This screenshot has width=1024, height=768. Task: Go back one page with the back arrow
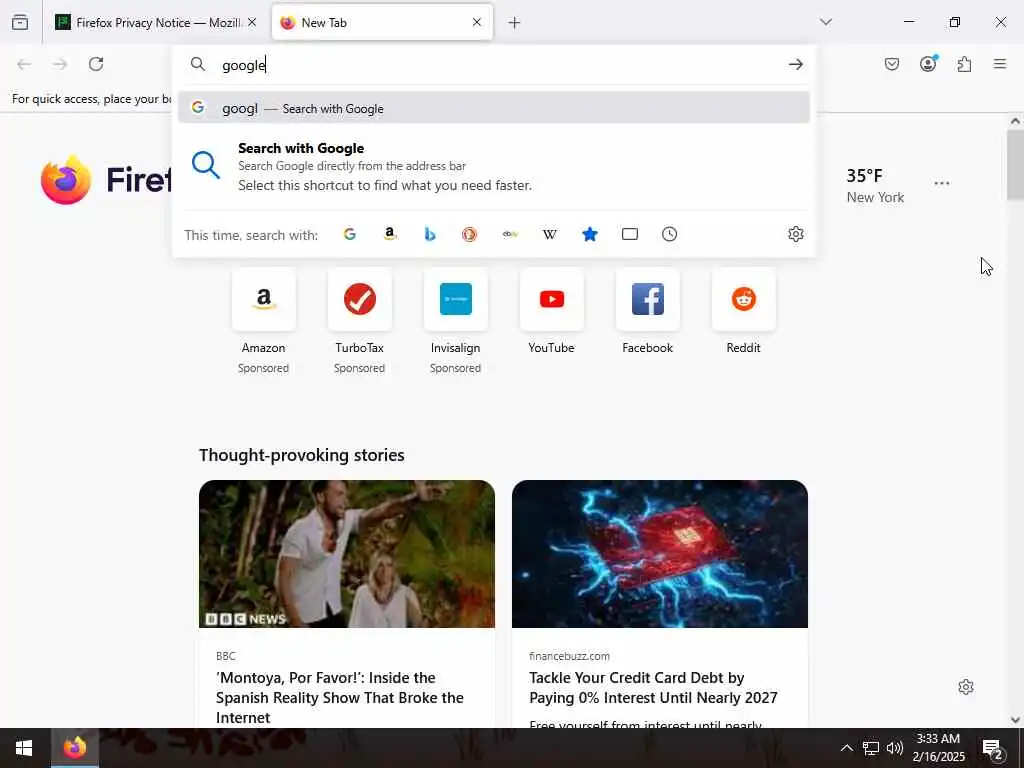click(24, 64)
